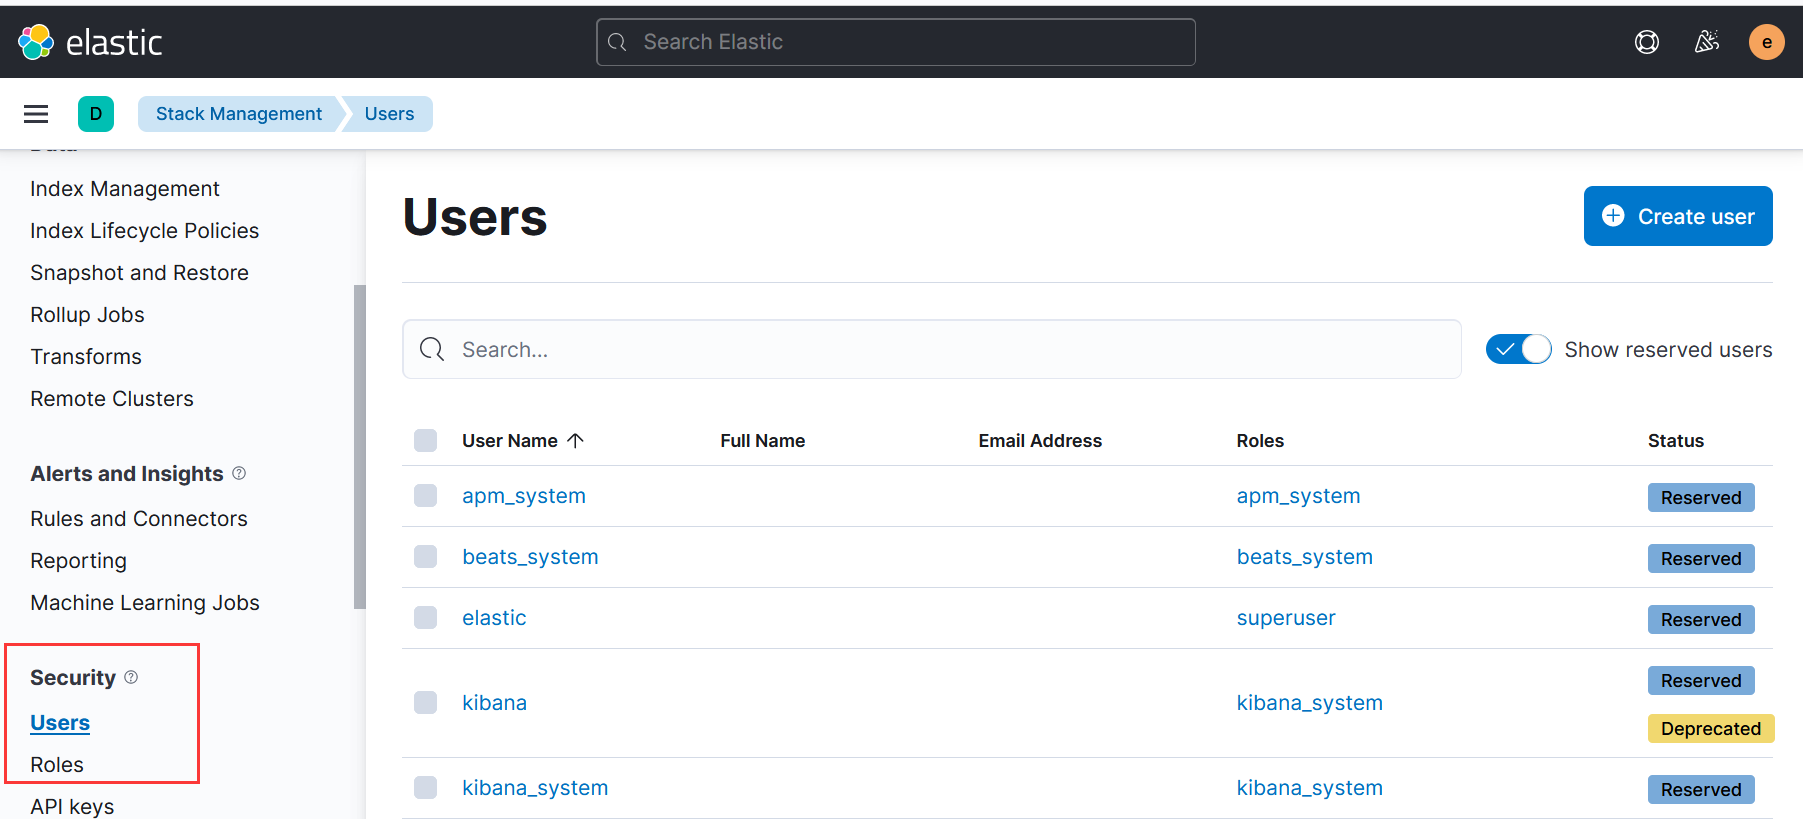
Task: Open Machine Learning Jobs
Action: click(x=145, y=603)
